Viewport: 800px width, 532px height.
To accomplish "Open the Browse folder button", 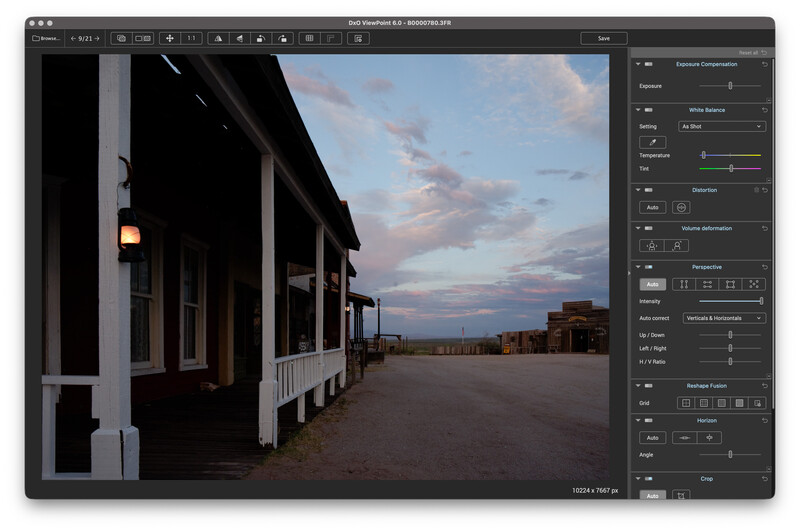I will click(46, 38).
